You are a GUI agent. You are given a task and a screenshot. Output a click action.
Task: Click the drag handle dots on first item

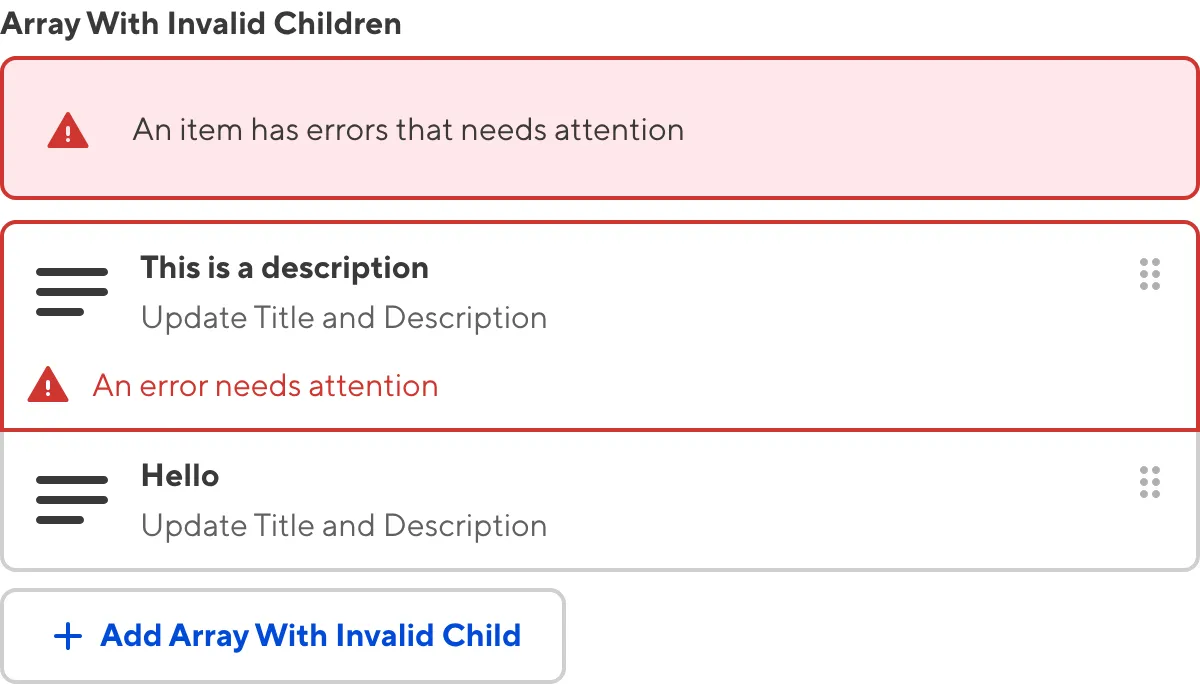coord(1149,274)
